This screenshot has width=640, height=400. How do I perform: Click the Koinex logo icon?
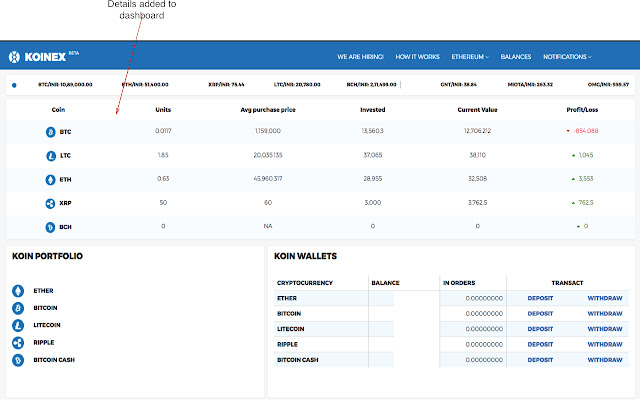click(14, 57)
